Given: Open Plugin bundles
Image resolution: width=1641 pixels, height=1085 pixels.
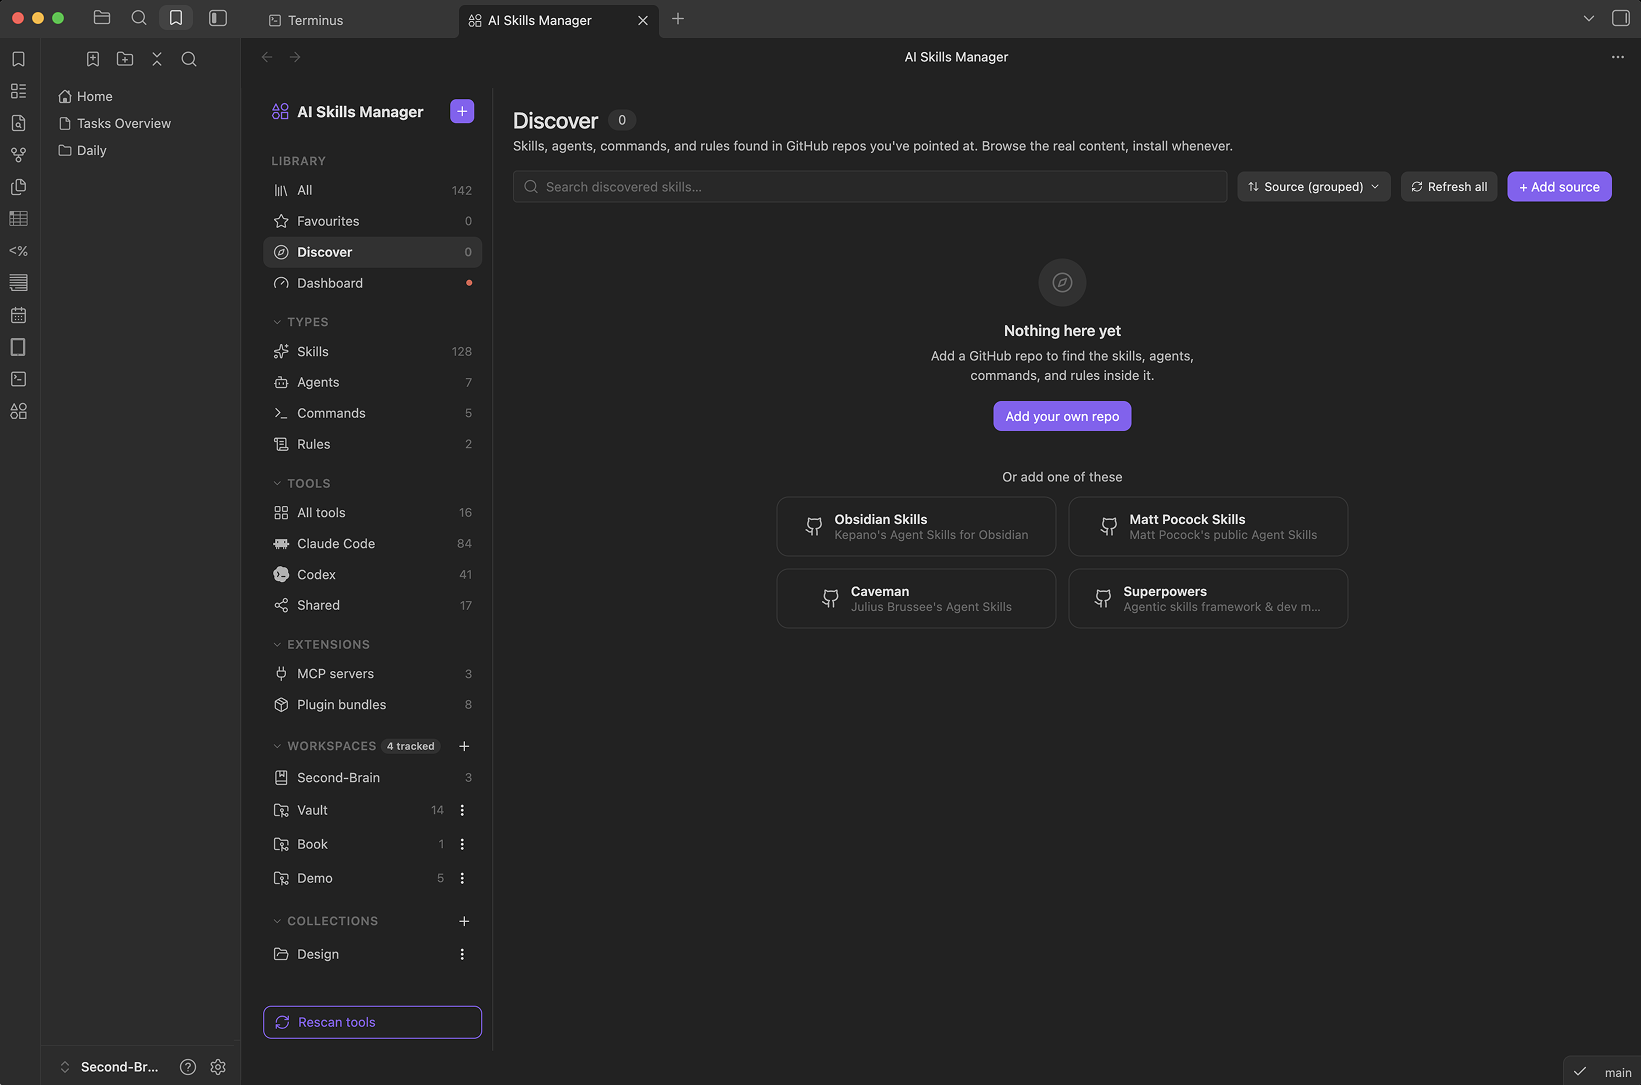Looking at the screenshot, I should coord(372,704).
